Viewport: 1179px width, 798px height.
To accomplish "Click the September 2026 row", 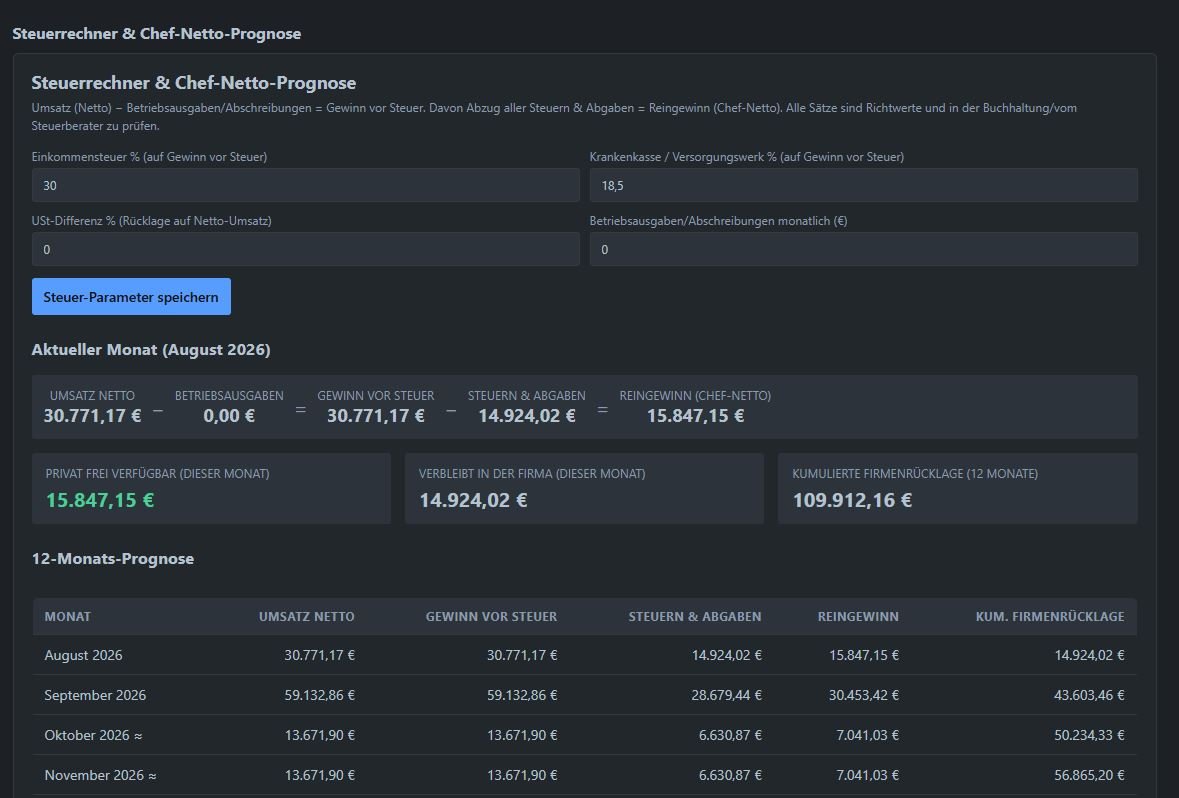I will (x=584, y=695).
